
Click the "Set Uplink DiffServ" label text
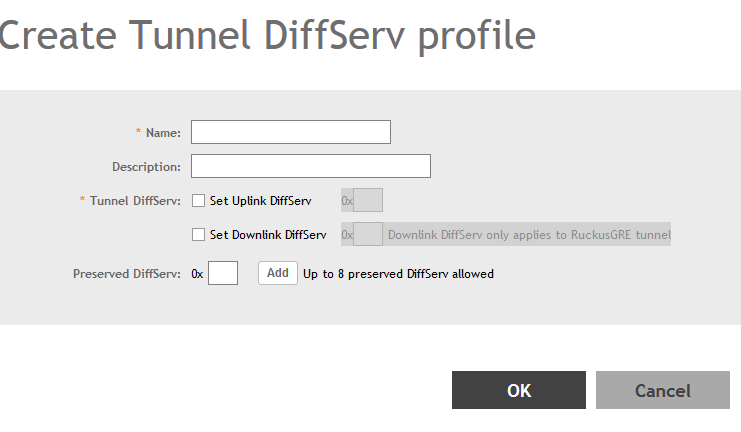click(x=260, y=200)
